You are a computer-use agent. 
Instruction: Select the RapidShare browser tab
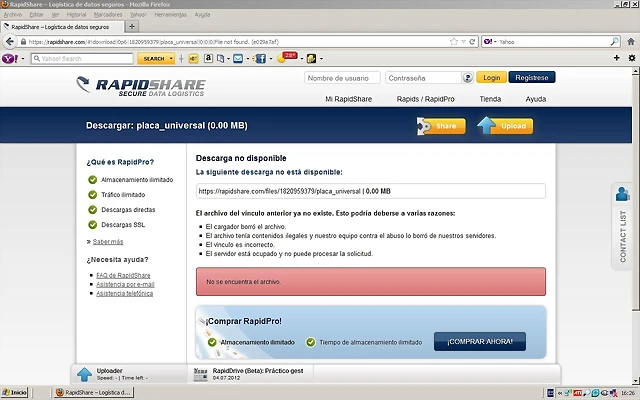pyautogui.click(x=62, y=27)
